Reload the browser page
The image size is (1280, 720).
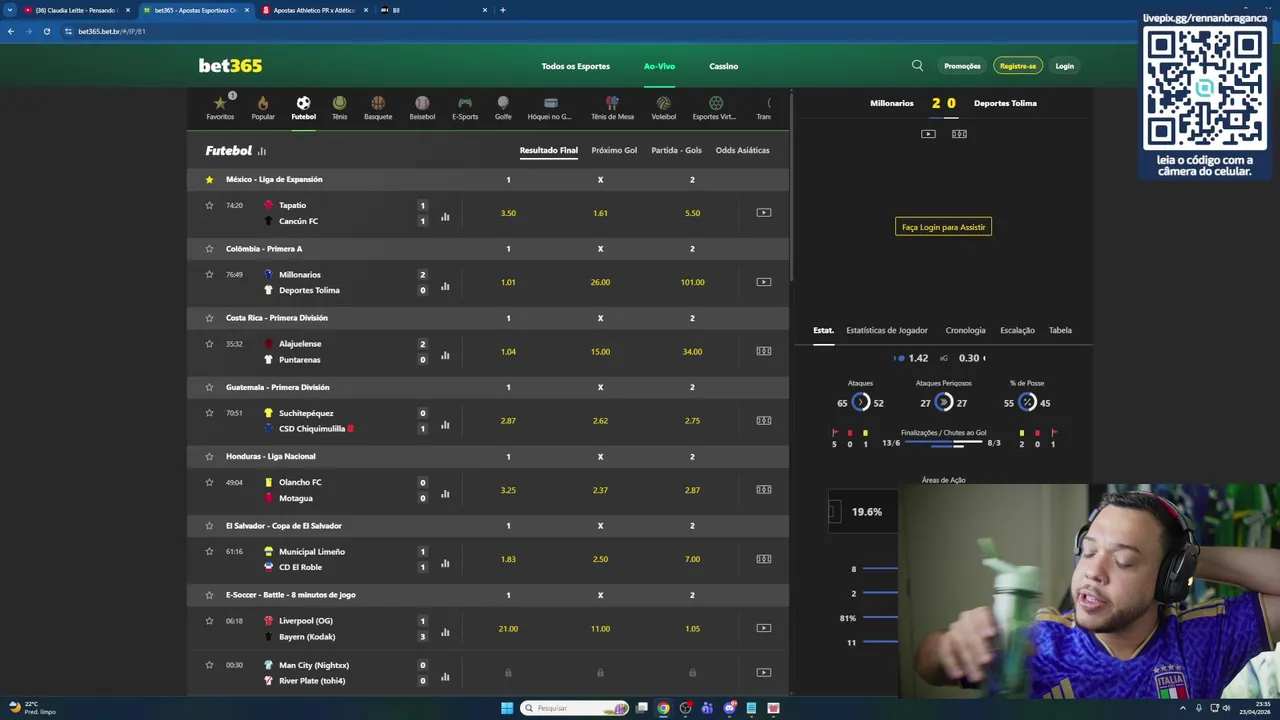pyautogui.click(x=46, y=31)
